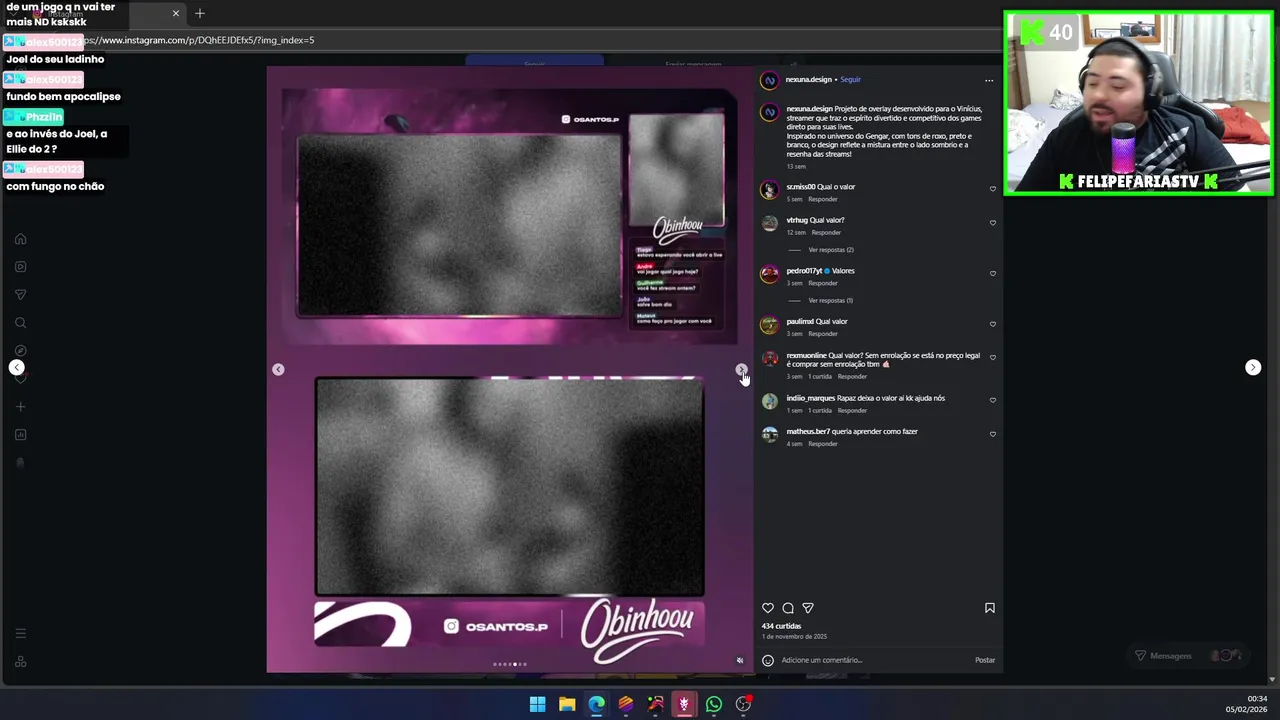Like vtrhug's comment
This screenshot has width=1280, height=720.
coord(993,222)
